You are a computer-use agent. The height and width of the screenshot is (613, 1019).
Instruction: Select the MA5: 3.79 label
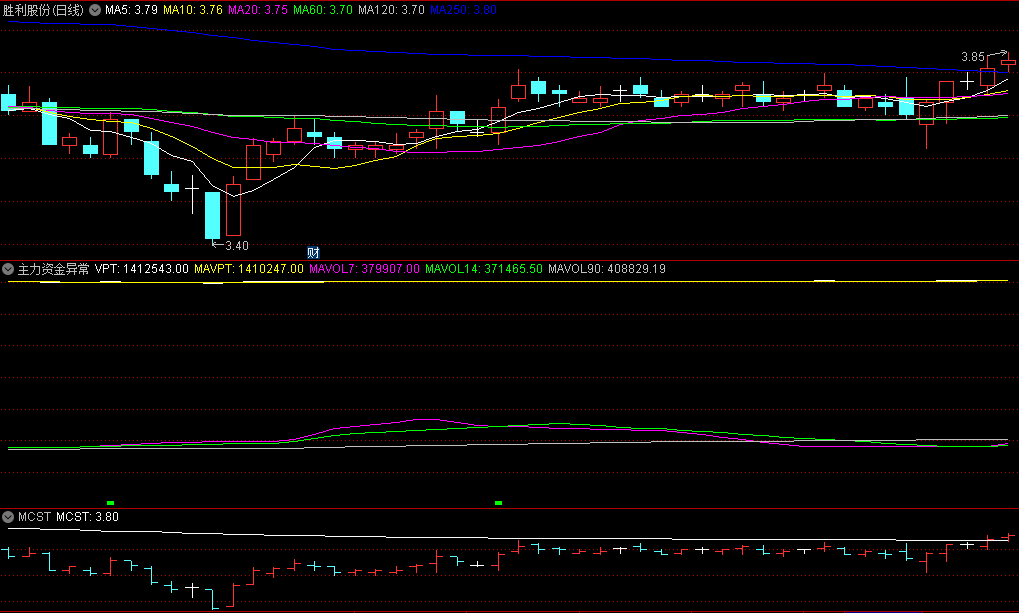click(131, 10)
